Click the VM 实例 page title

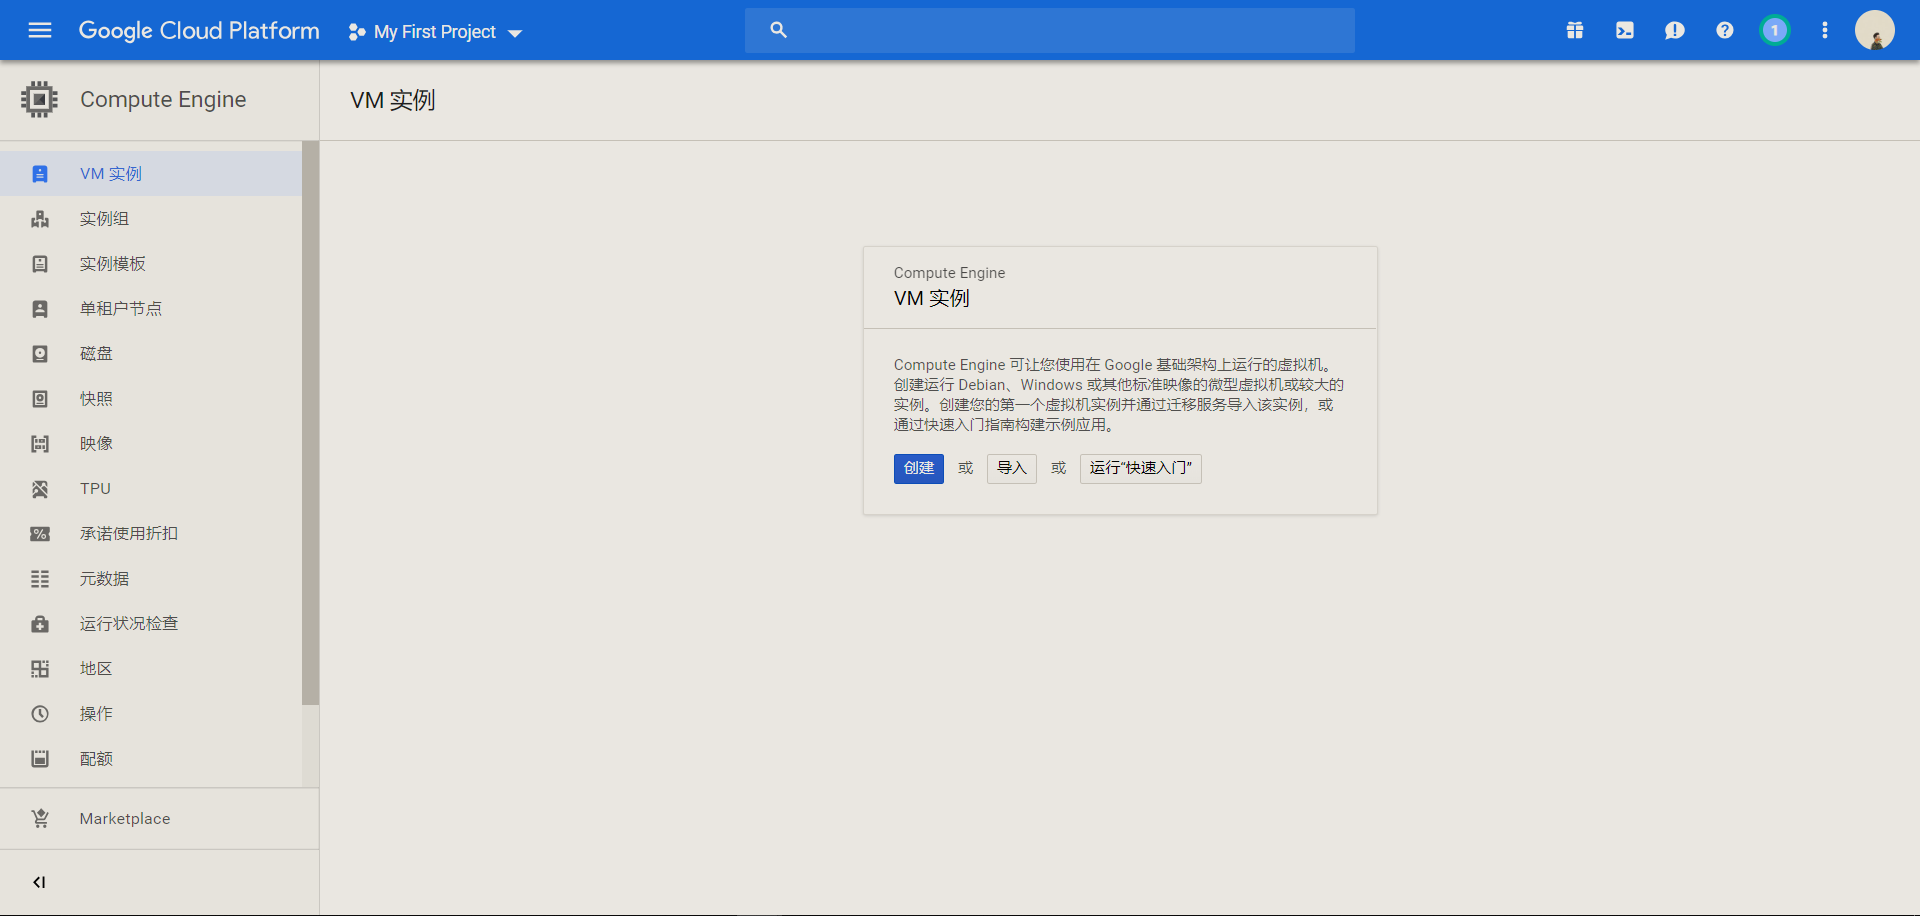393,100
